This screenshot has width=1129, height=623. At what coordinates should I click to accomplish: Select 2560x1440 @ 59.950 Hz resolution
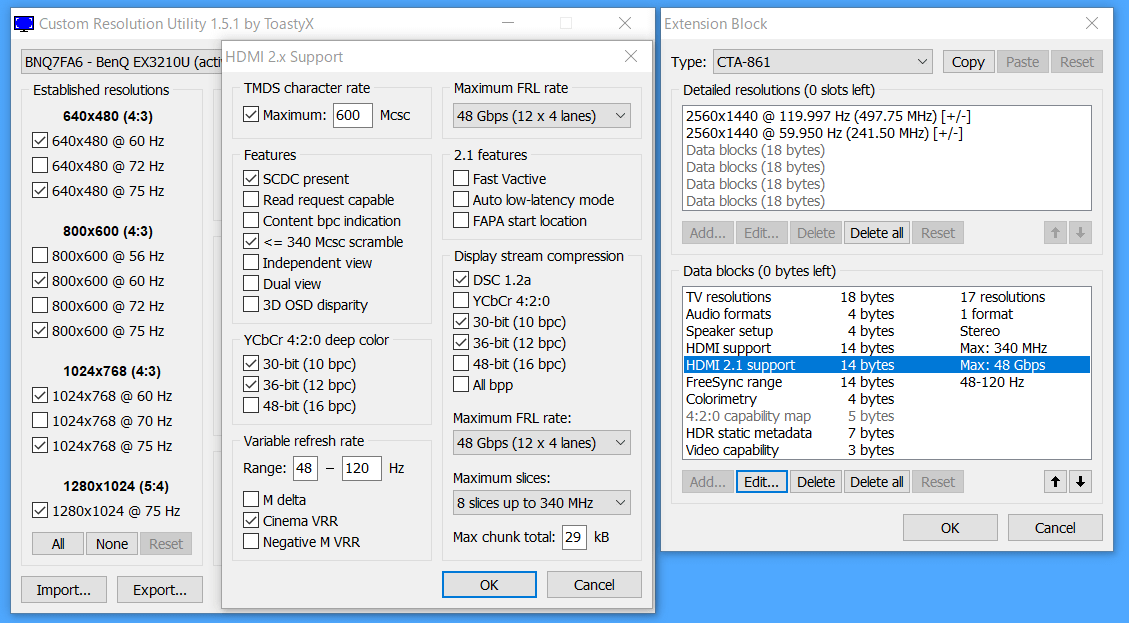886,133
